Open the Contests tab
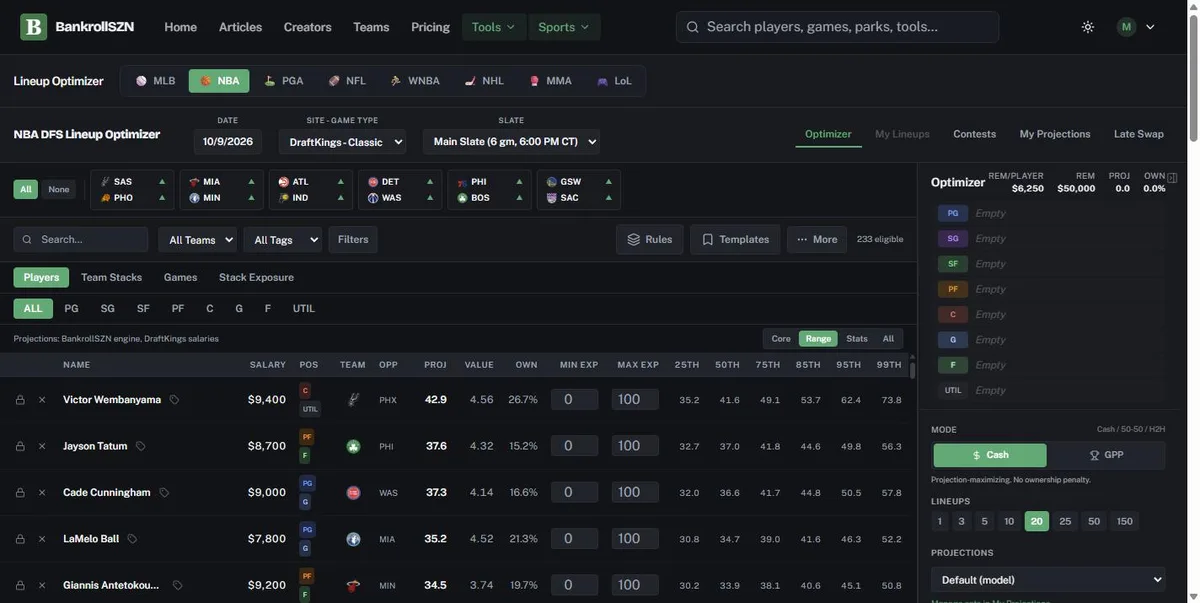1200x603 pixels. click(974, 134)
